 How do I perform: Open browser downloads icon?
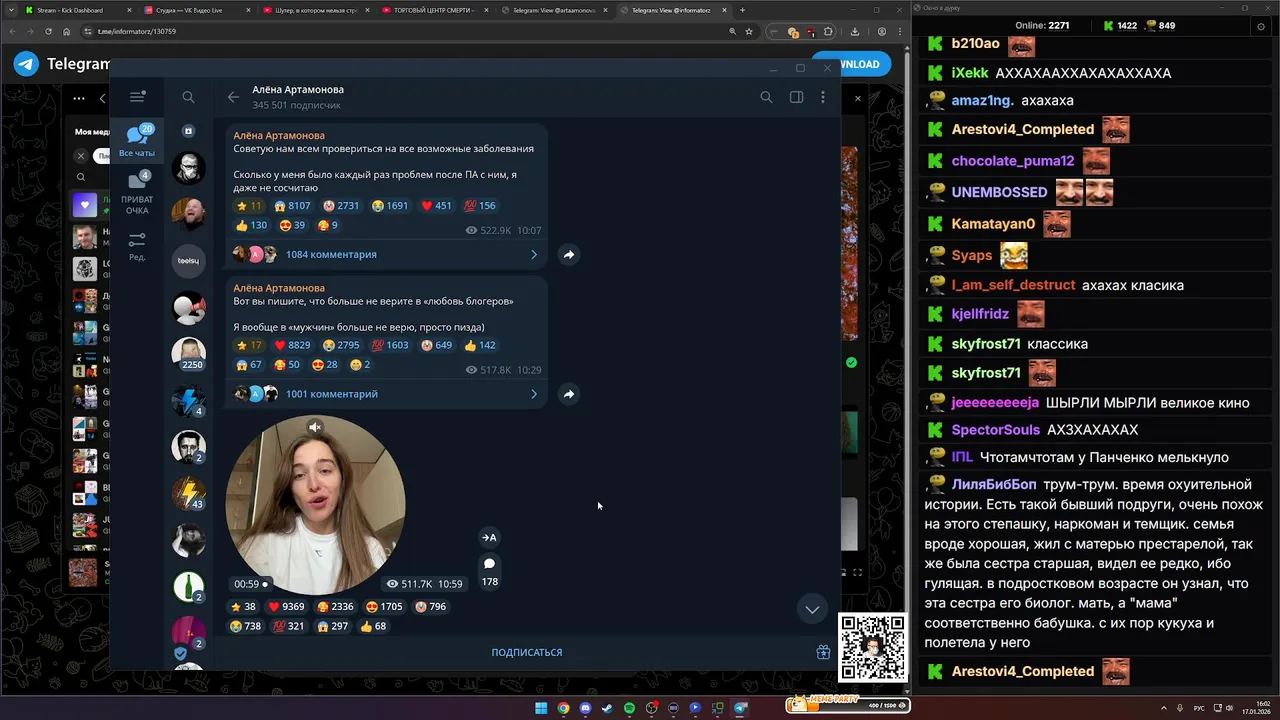pyautogui.click(x=855, y=31)
